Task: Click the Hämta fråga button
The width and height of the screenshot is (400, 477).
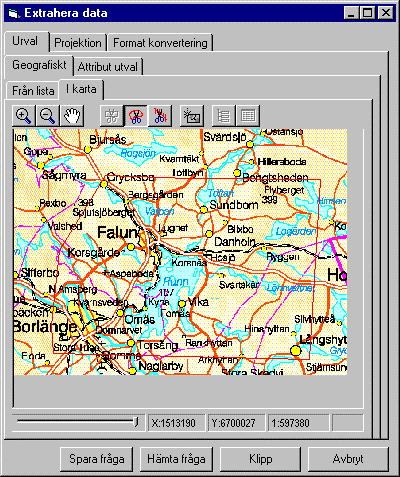Action: click(176, 459)
